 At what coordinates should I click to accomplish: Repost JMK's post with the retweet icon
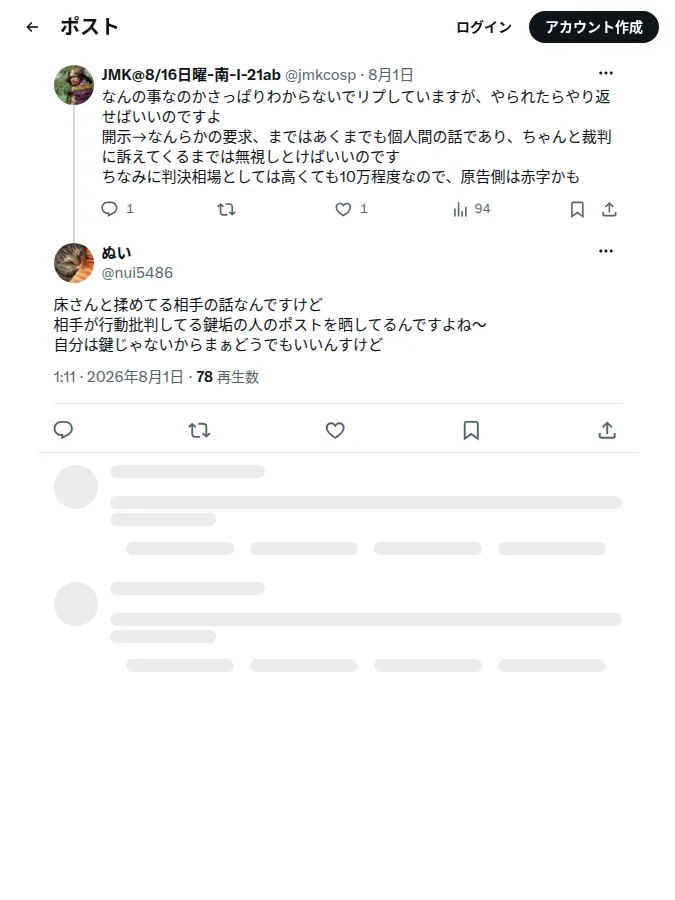click(x=226, y=210)
